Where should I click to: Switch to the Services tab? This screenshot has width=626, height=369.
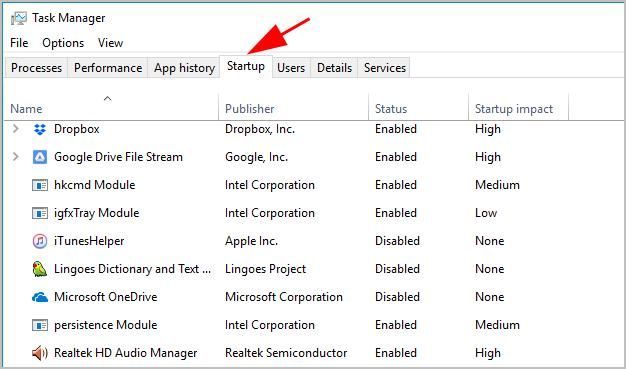(x=384, y=68)
